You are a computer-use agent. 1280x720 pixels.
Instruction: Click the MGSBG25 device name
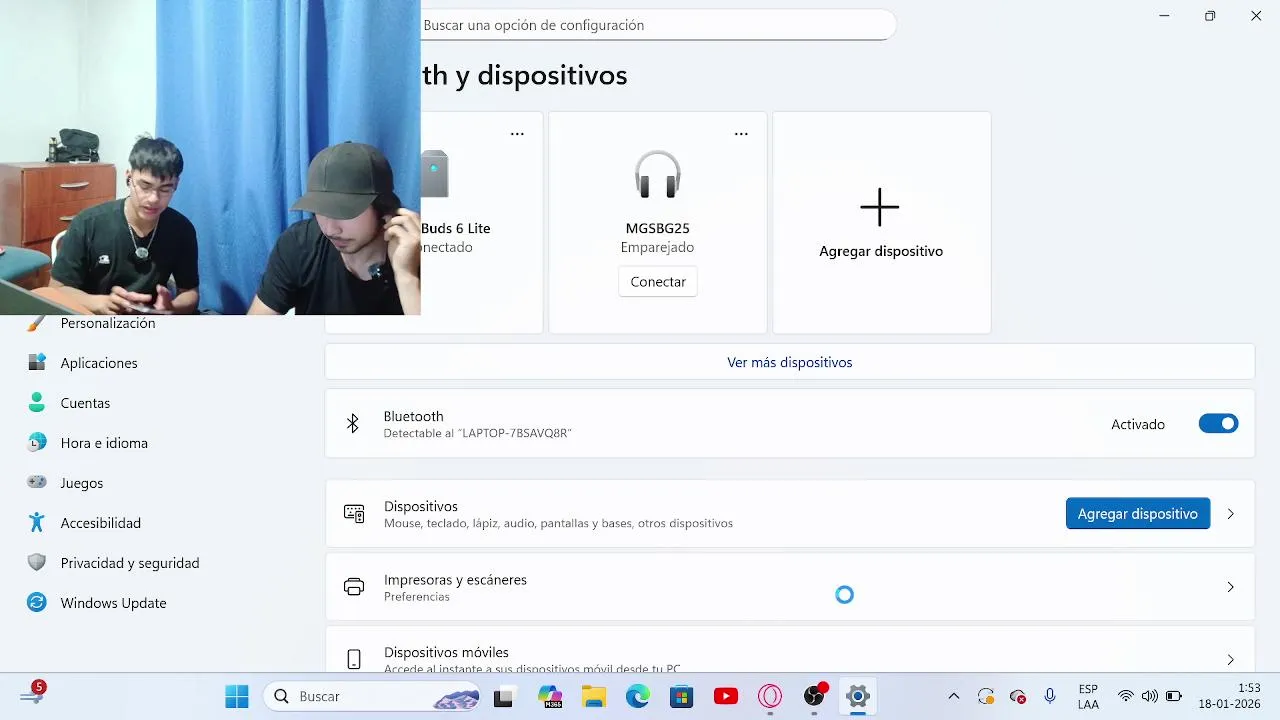pyautogui.click(x=657, y=228)
